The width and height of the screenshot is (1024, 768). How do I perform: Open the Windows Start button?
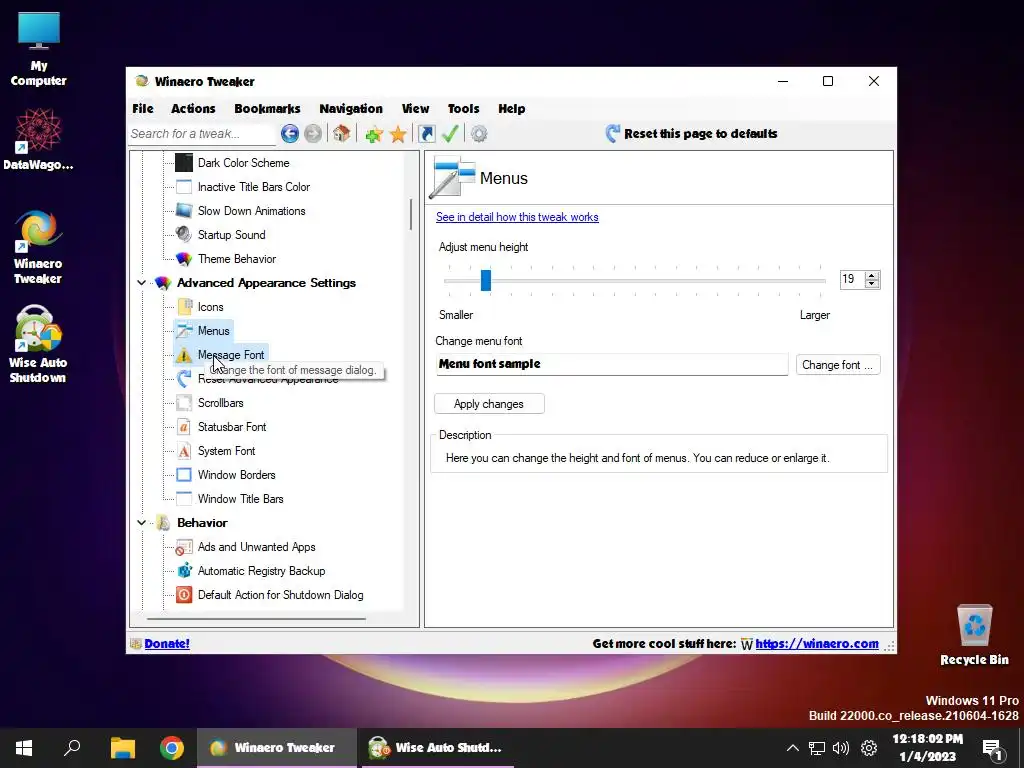tap(24, 748)
